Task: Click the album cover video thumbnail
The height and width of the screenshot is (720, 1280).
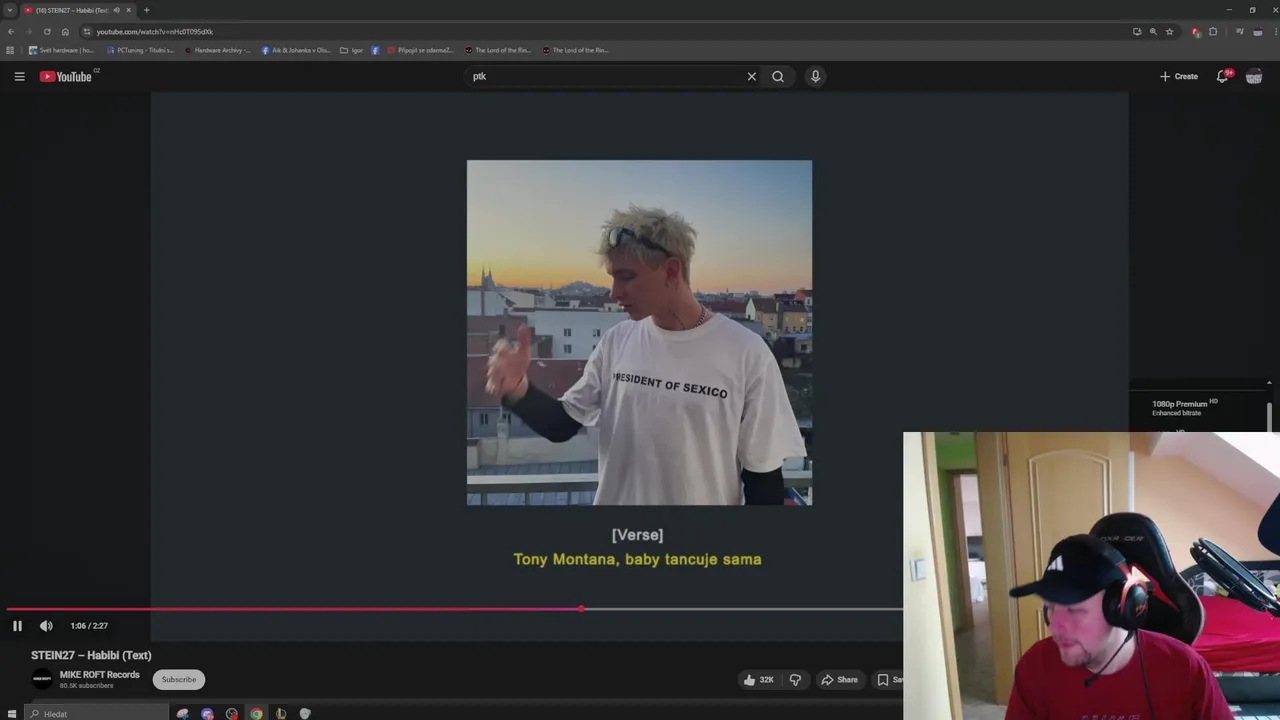Action: point(639,333)
